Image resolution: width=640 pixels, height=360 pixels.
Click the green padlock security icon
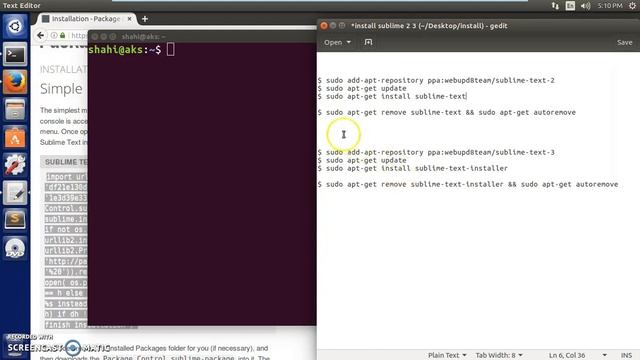pos(62,36)
